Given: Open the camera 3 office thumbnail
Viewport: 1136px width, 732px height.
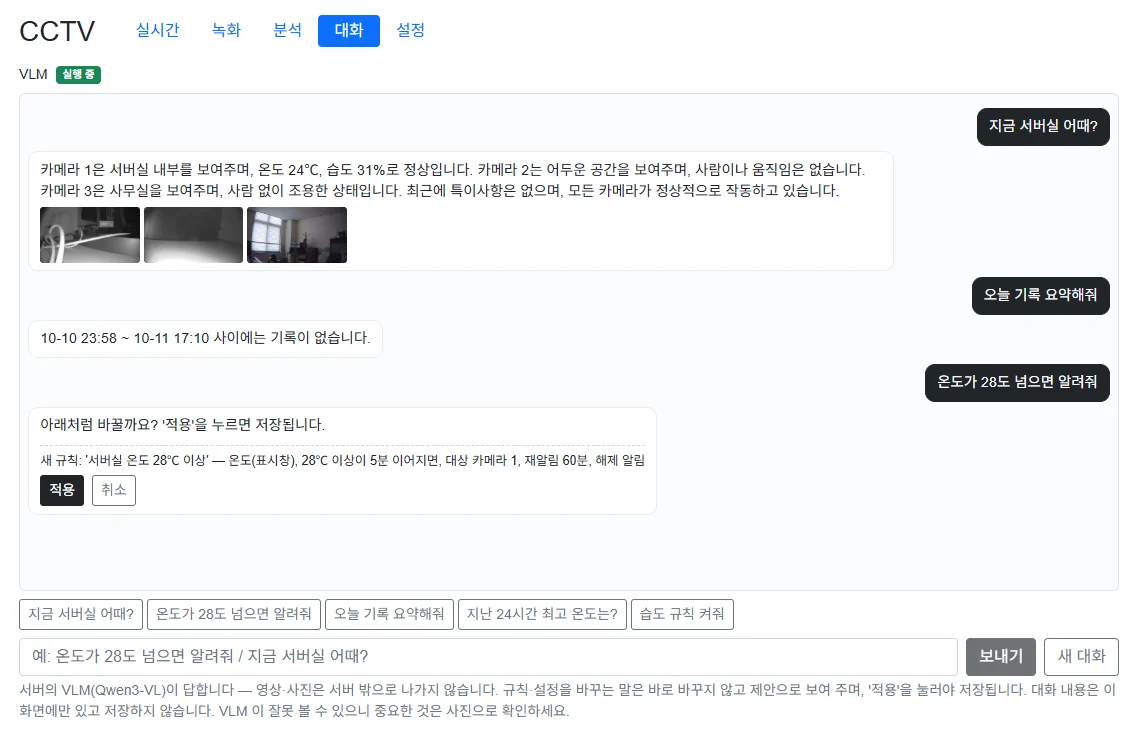Looking at the screenshot, I should point(297,235).
